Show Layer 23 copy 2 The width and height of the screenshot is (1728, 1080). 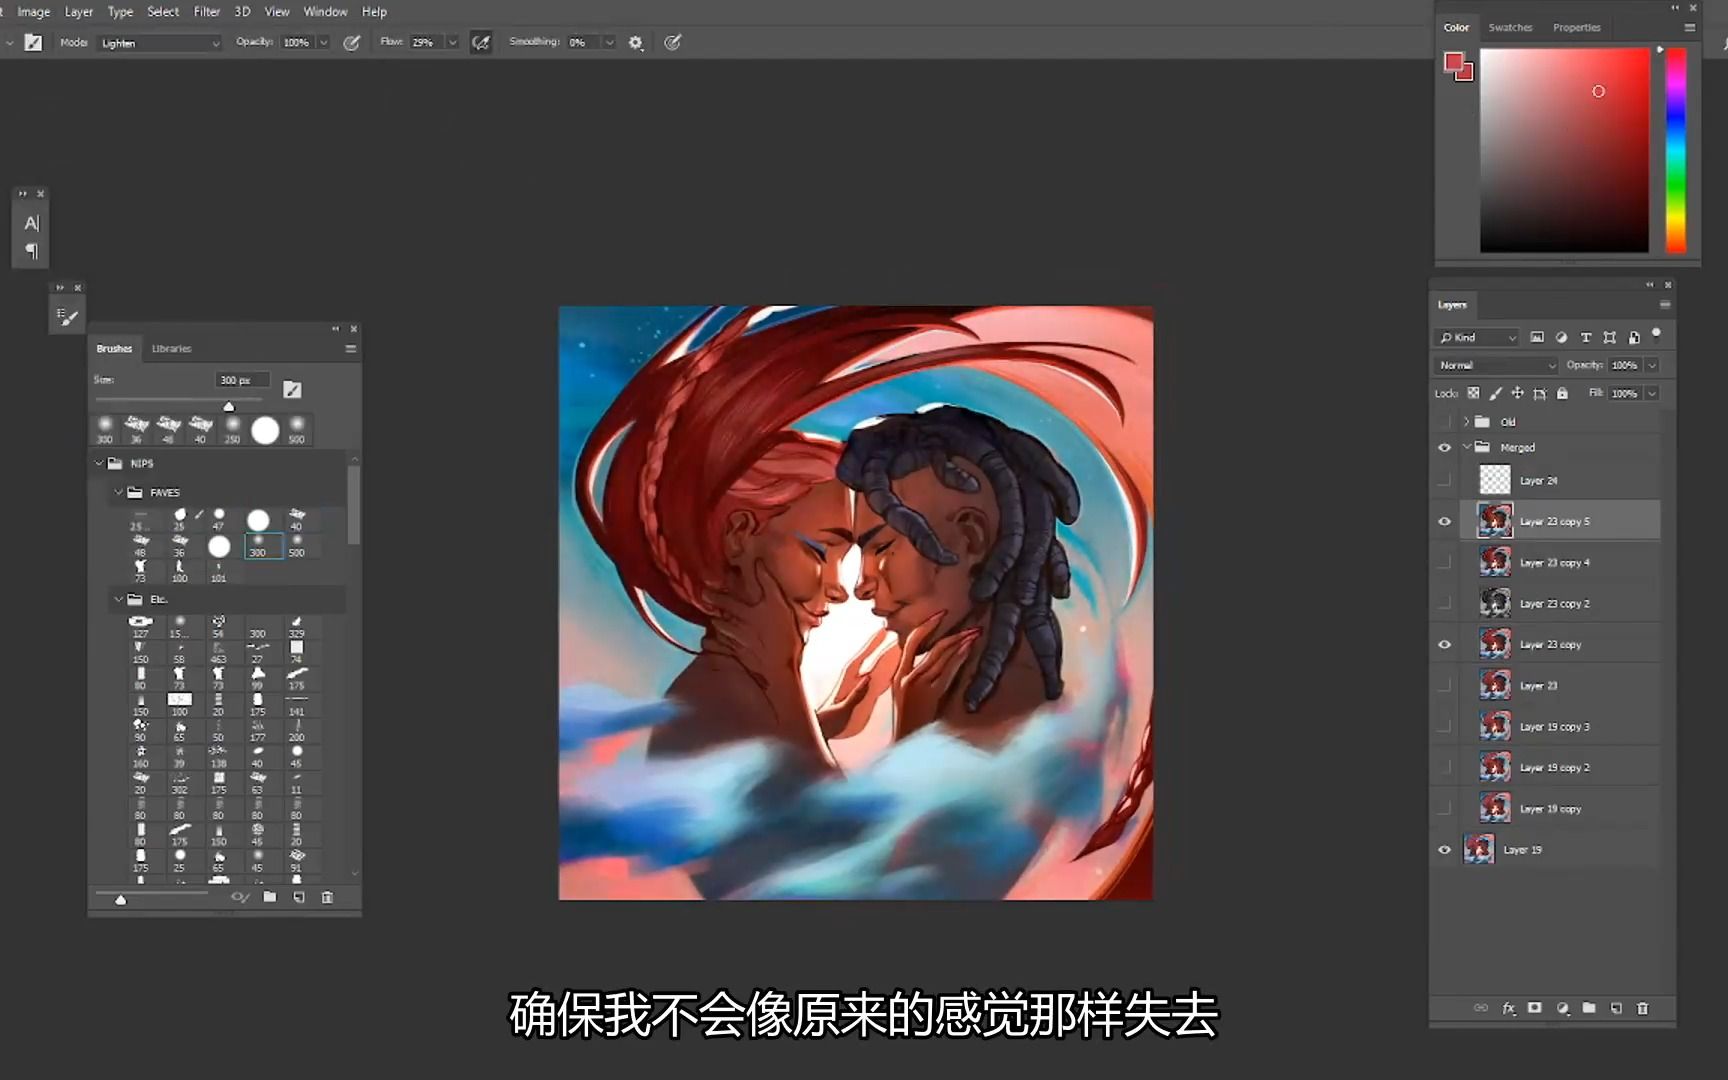click(1444, 603)
